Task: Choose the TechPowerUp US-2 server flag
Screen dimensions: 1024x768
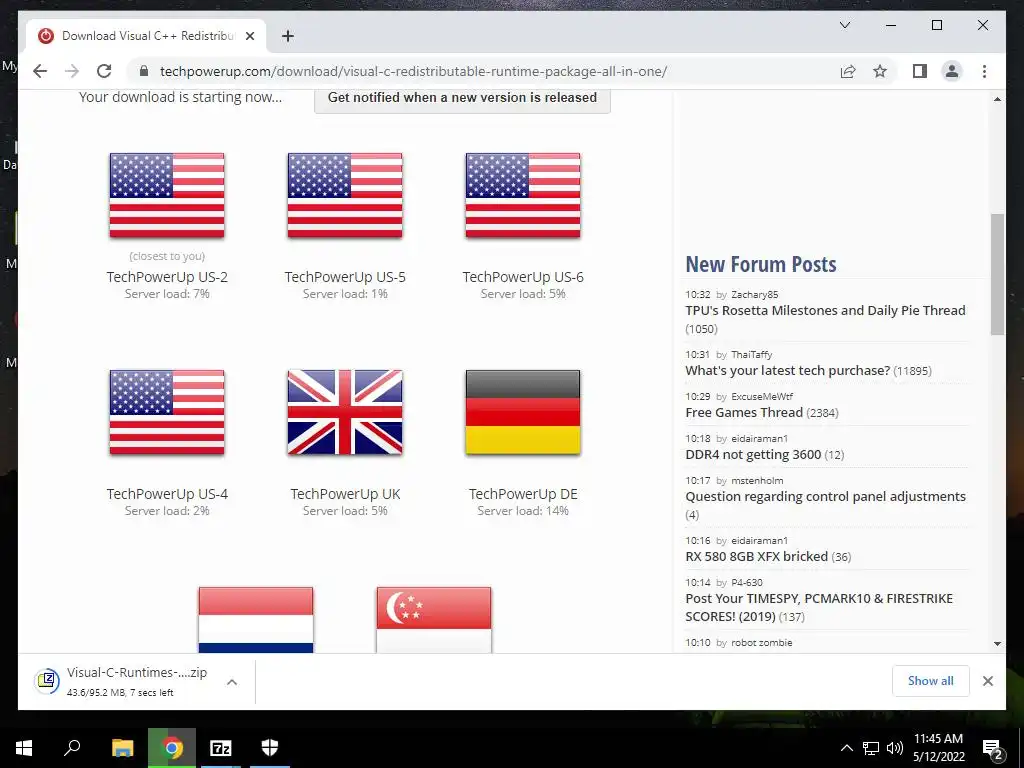Action: point(167,195)
